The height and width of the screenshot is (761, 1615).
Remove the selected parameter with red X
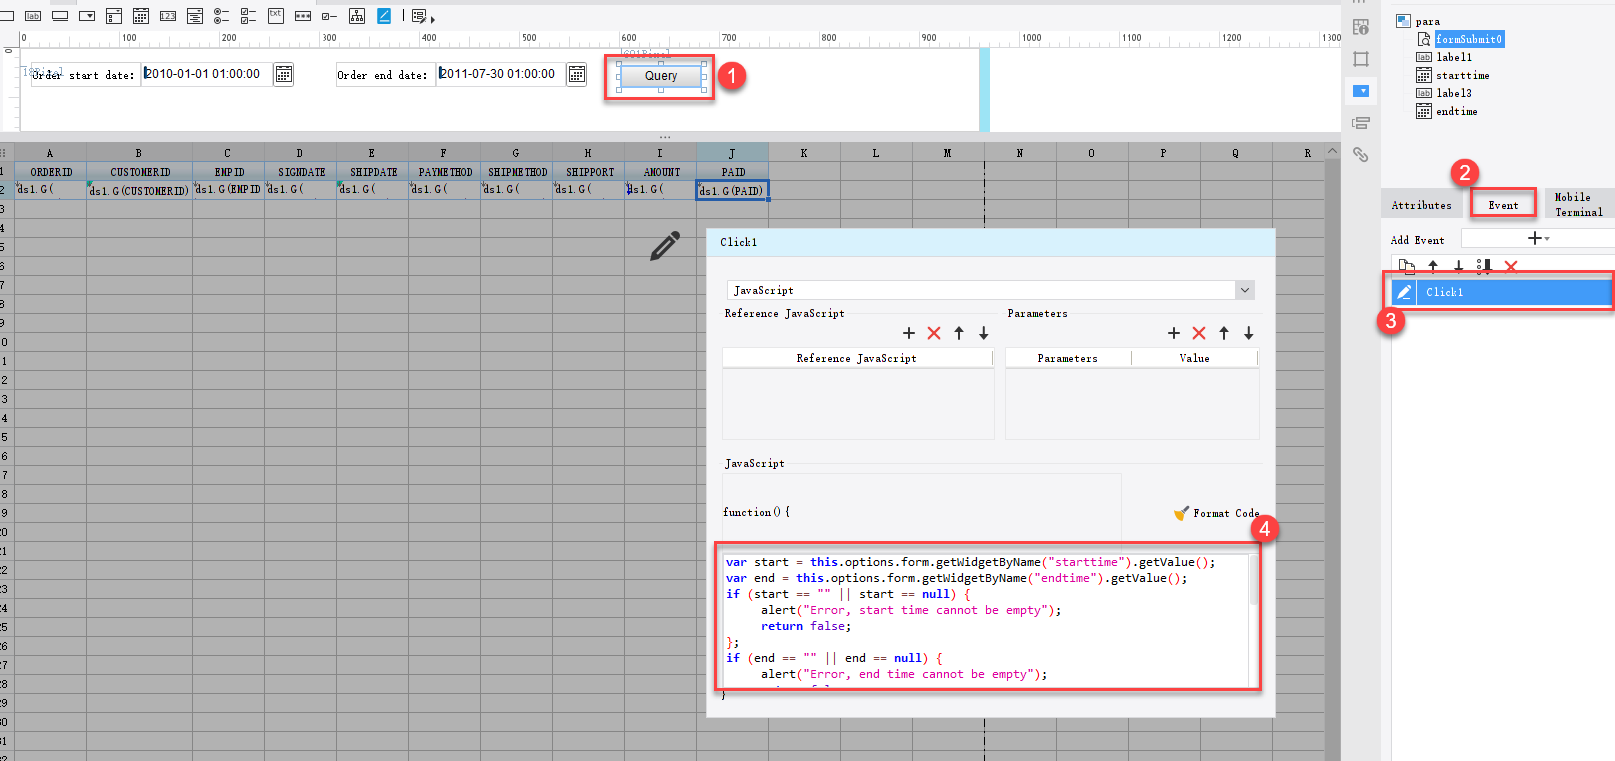point(1198,333)
